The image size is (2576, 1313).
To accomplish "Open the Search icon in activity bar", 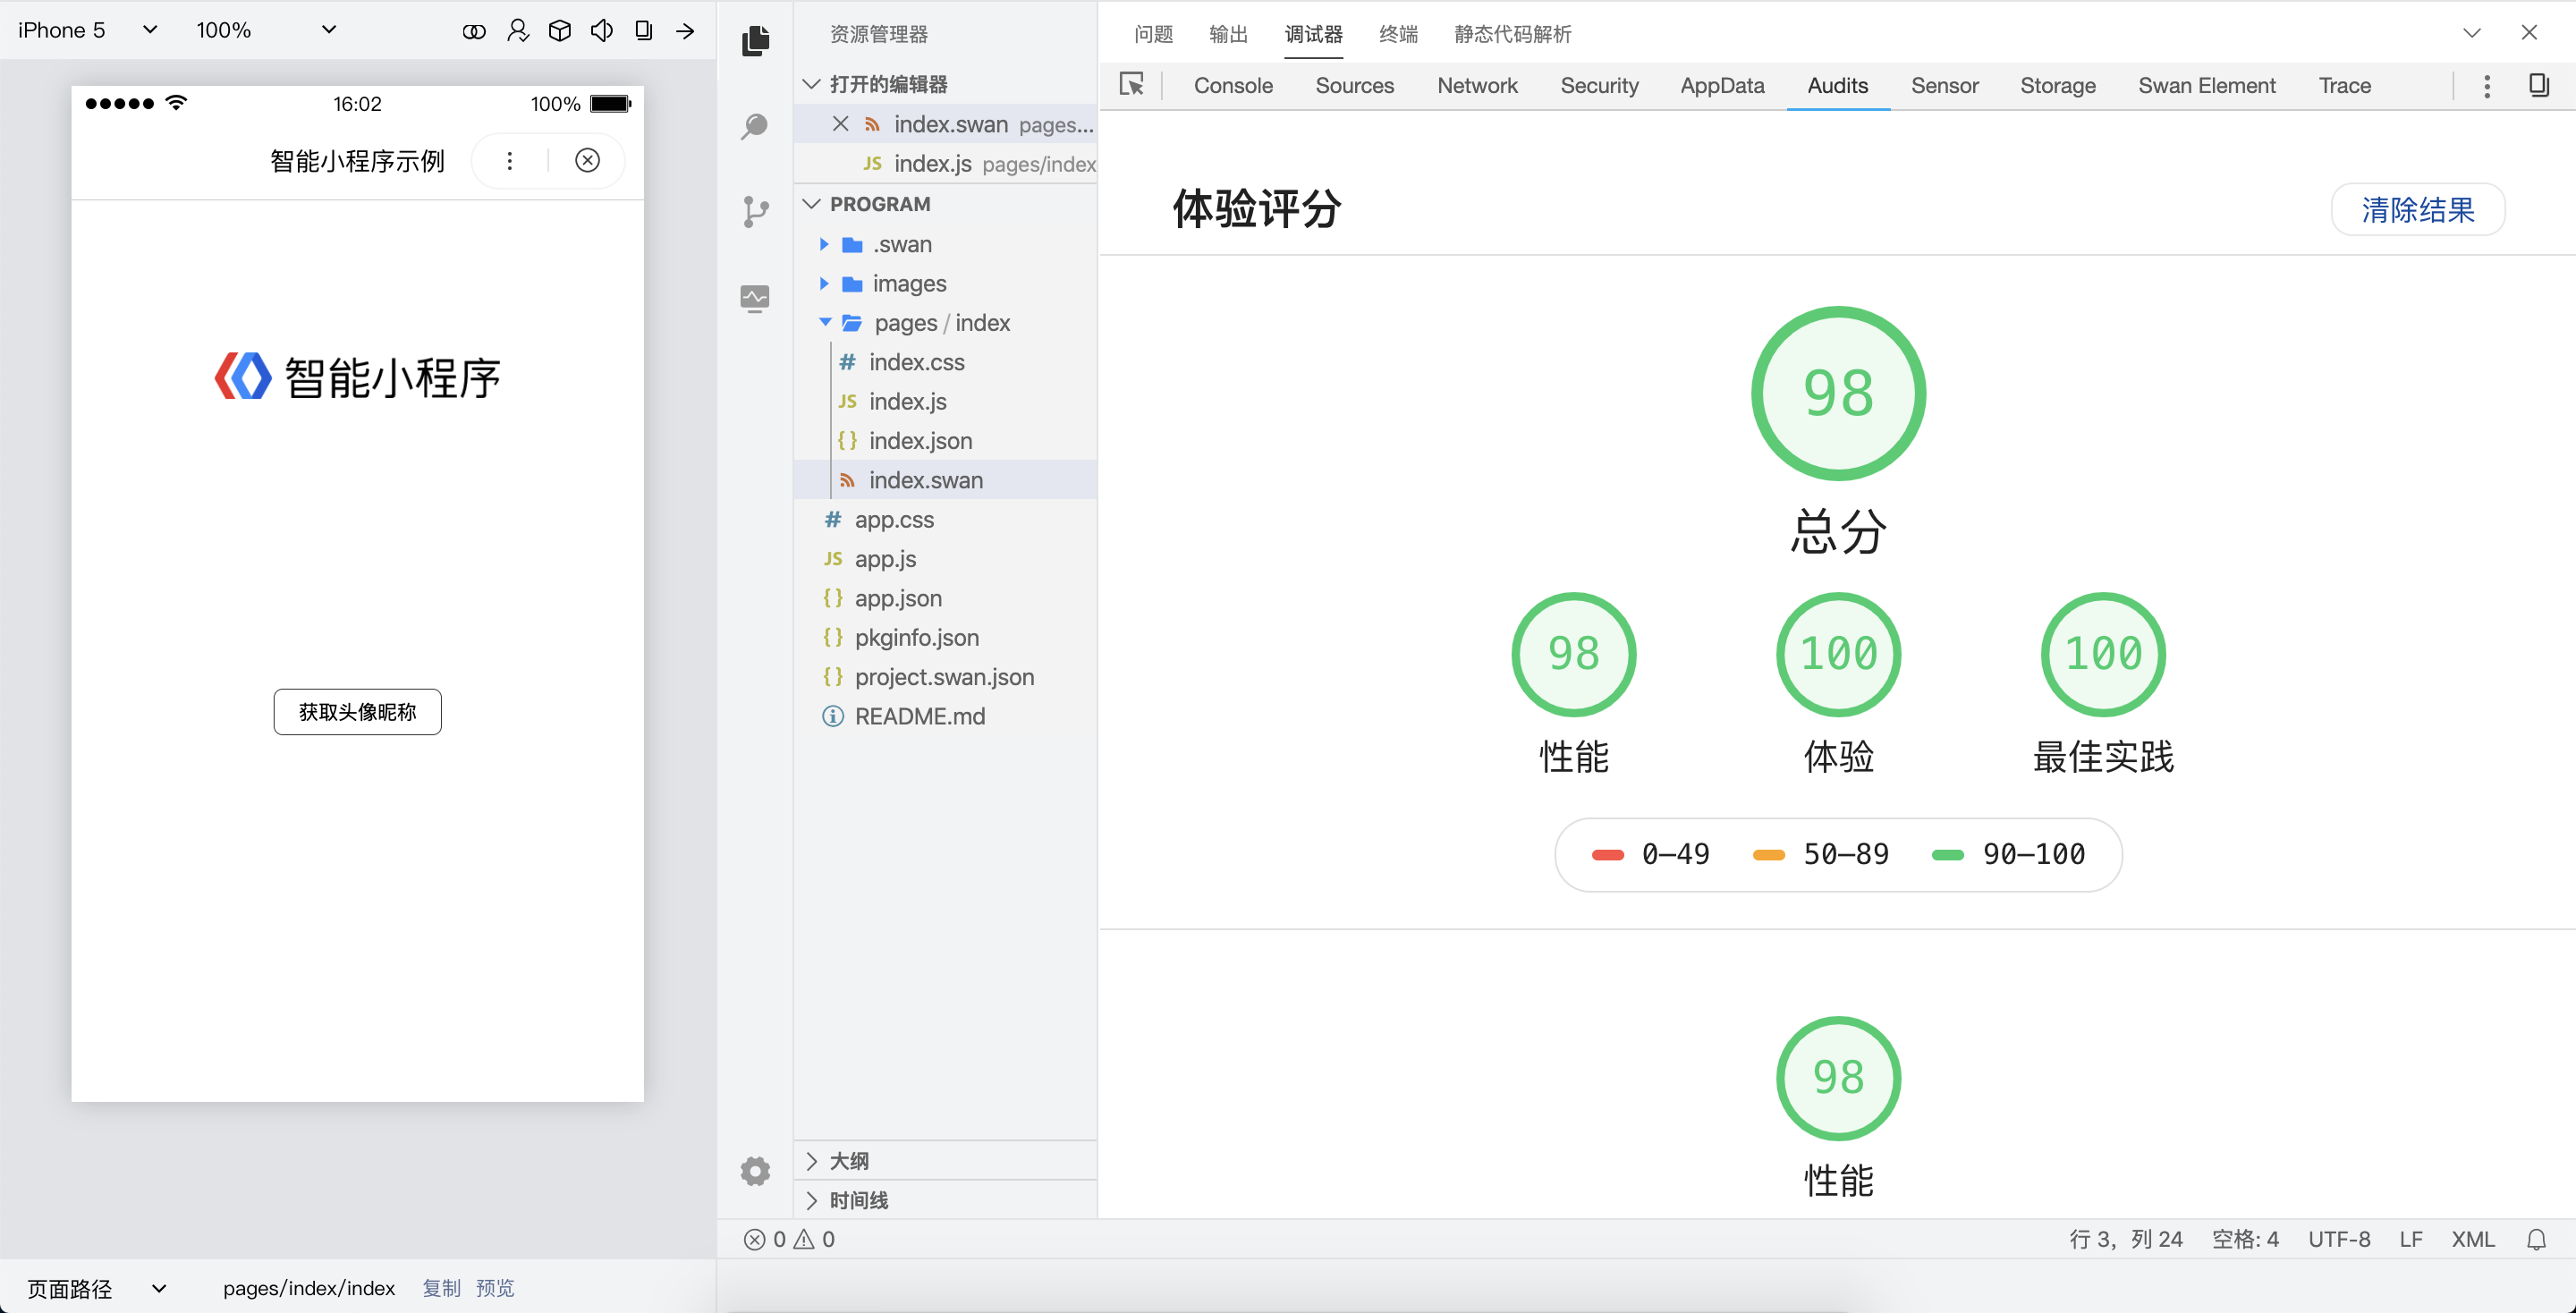I will 756,127.
